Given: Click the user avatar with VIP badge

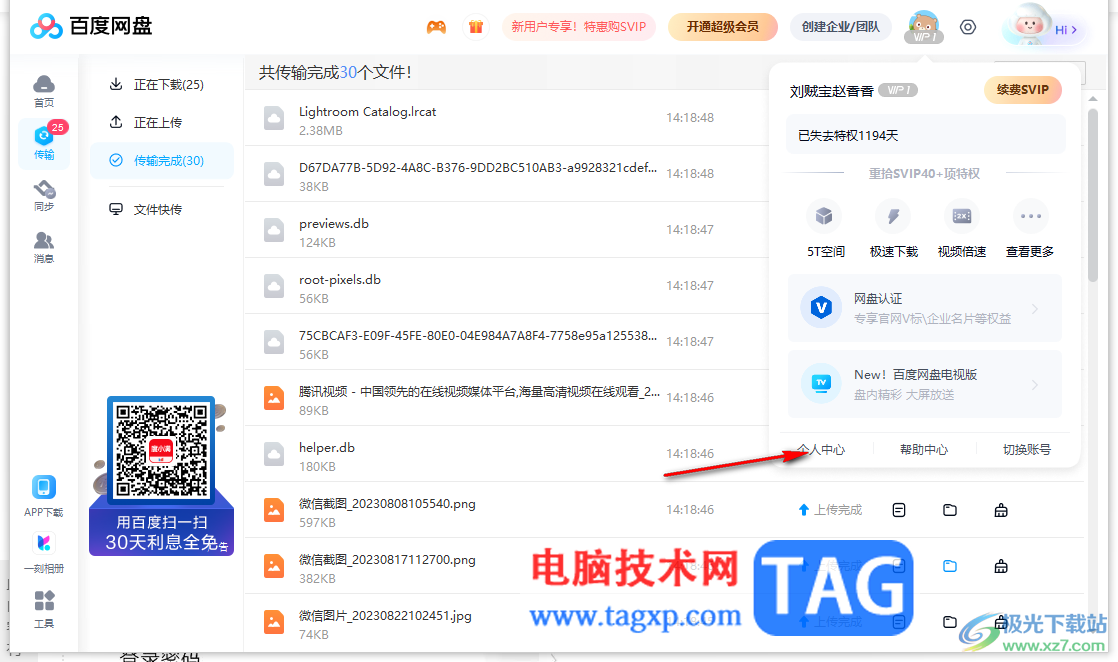Looking at the screenshot, I should 924,27.
